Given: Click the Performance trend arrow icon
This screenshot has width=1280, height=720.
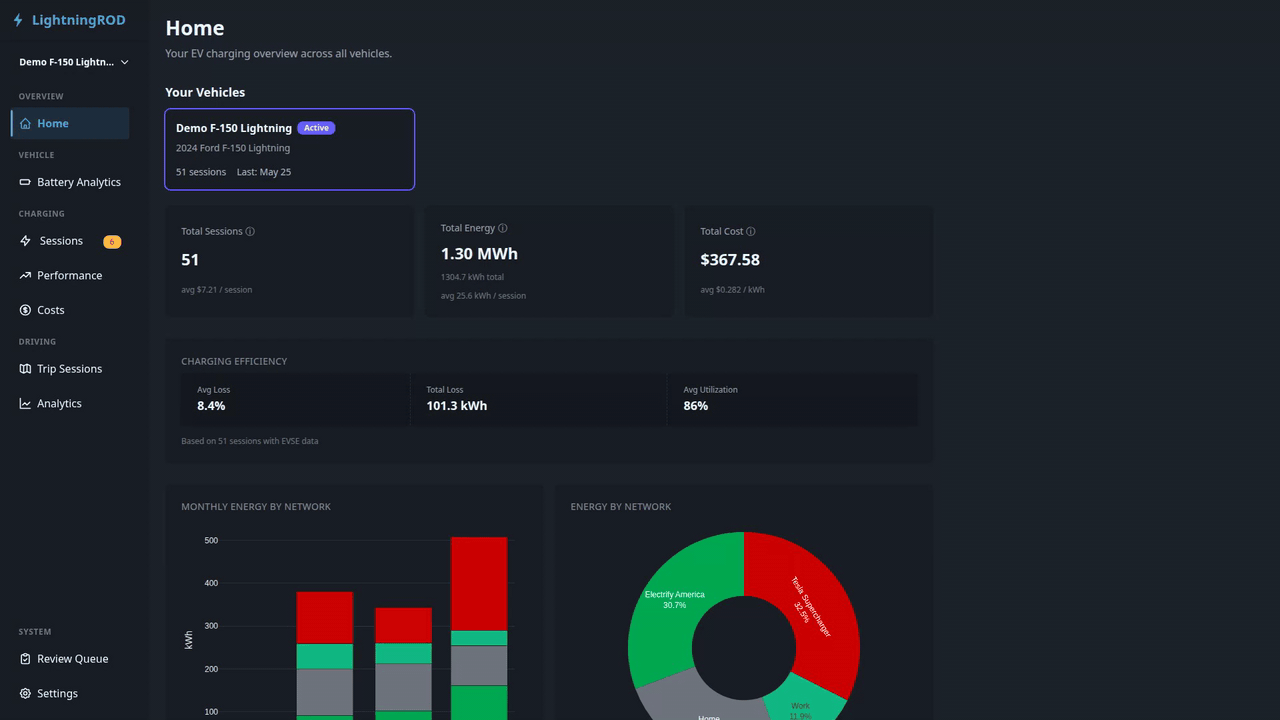Looking at the screenshot, I should tap(25, 275).
